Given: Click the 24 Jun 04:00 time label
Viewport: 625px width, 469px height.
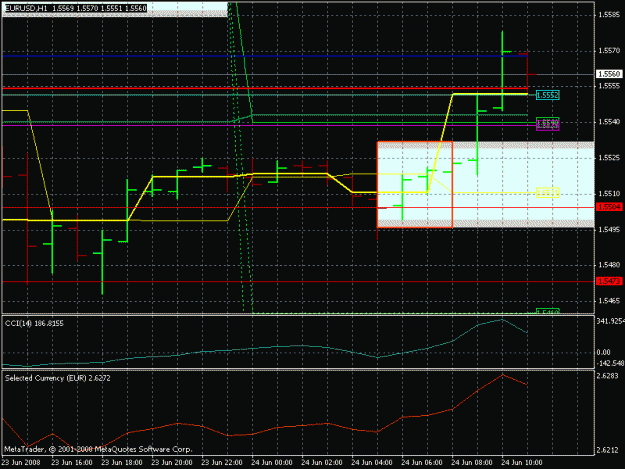Looking at the screenshot, I should click(x=371, y=463).
